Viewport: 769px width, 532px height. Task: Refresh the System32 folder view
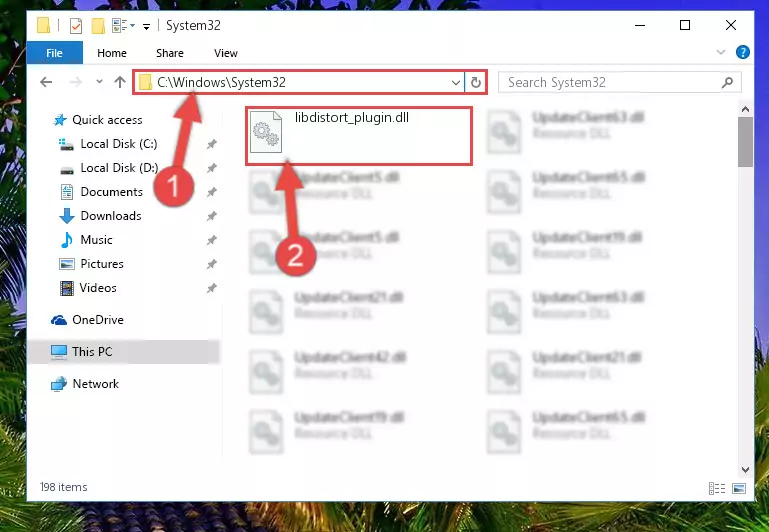476,82
